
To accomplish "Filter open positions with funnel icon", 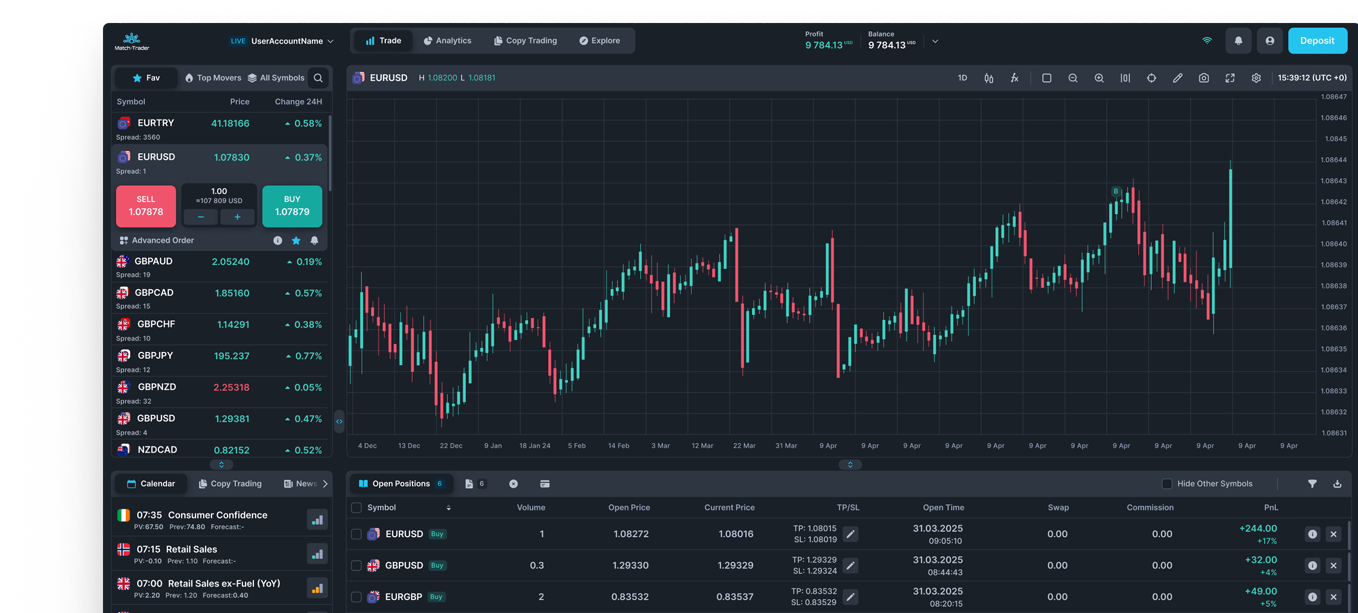I will coord(1312,484).
